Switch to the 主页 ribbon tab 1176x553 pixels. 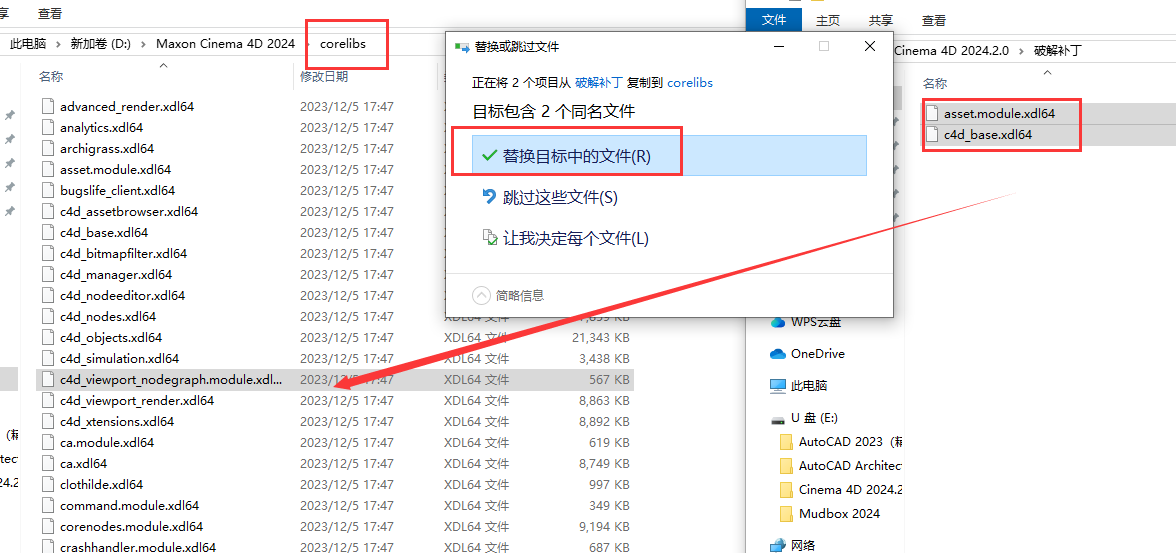[827, 20]
